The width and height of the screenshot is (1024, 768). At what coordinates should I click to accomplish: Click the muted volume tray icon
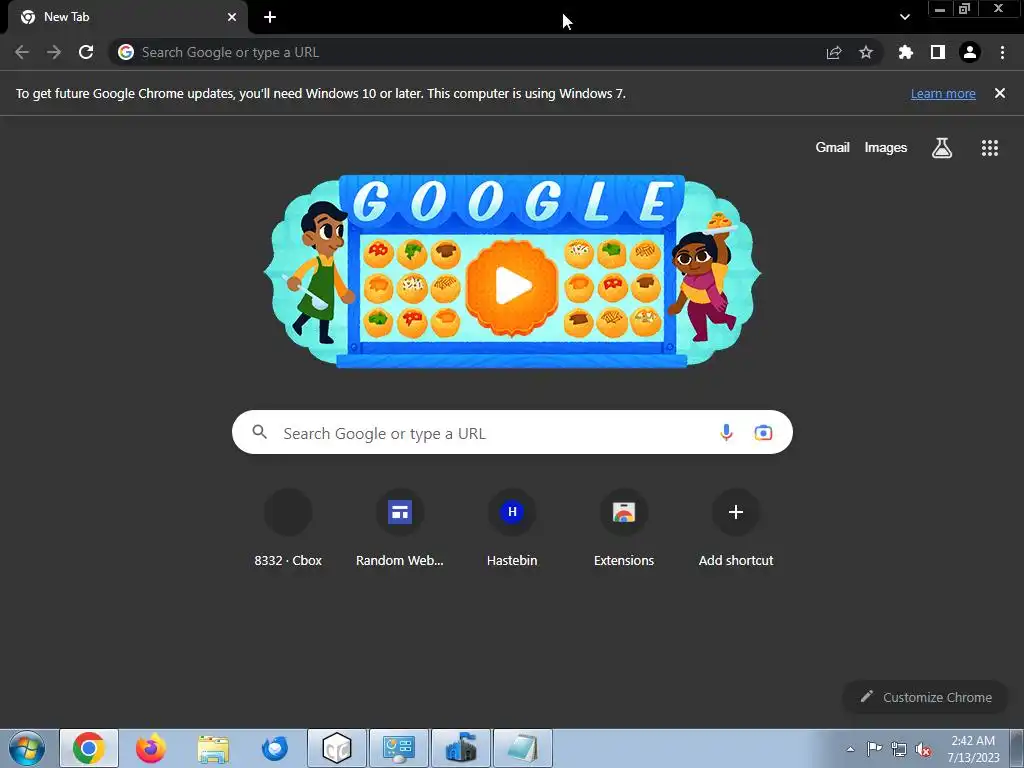923,749
